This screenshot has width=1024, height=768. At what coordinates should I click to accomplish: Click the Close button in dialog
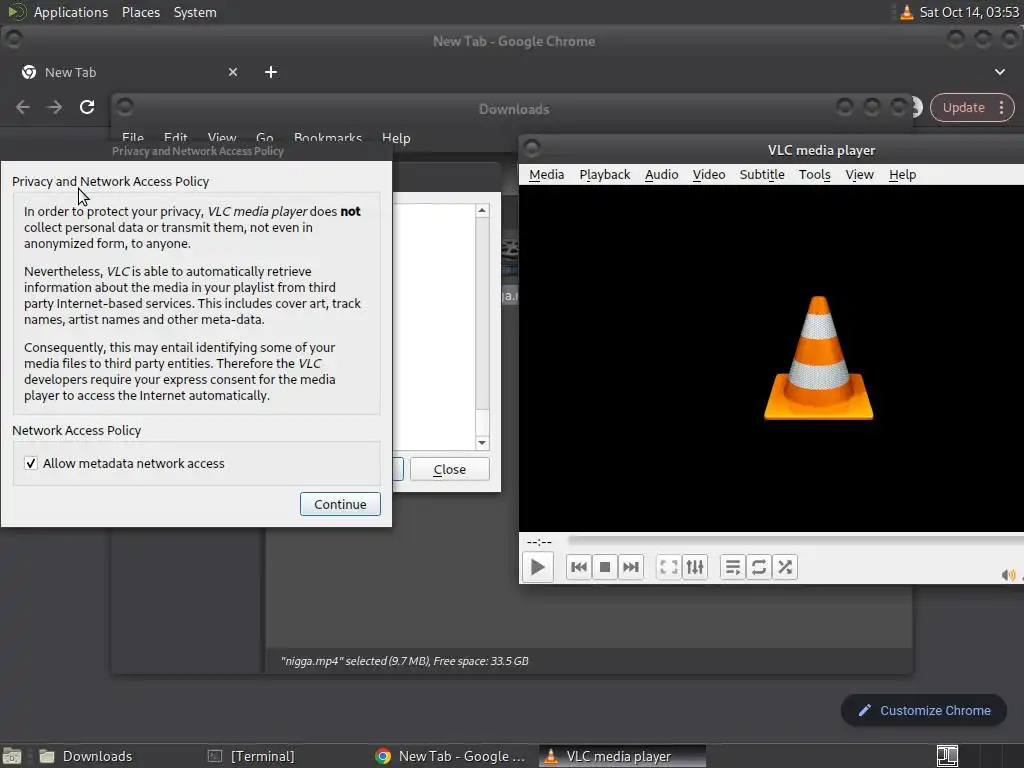449,470
